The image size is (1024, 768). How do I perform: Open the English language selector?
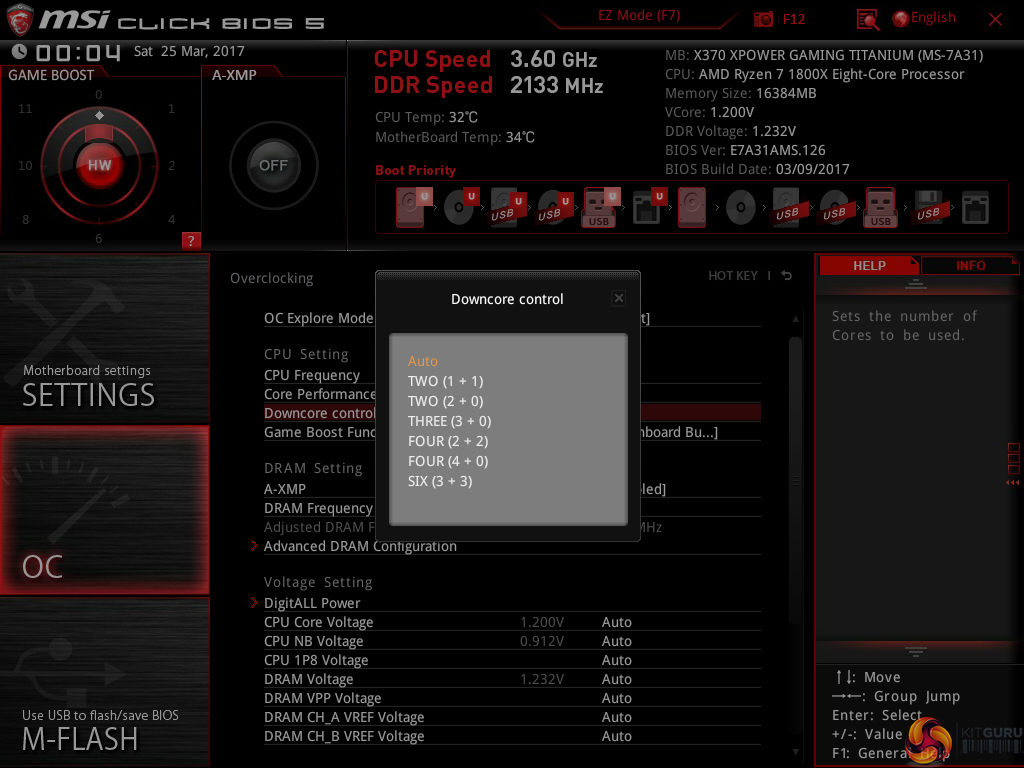click(933, 18)
